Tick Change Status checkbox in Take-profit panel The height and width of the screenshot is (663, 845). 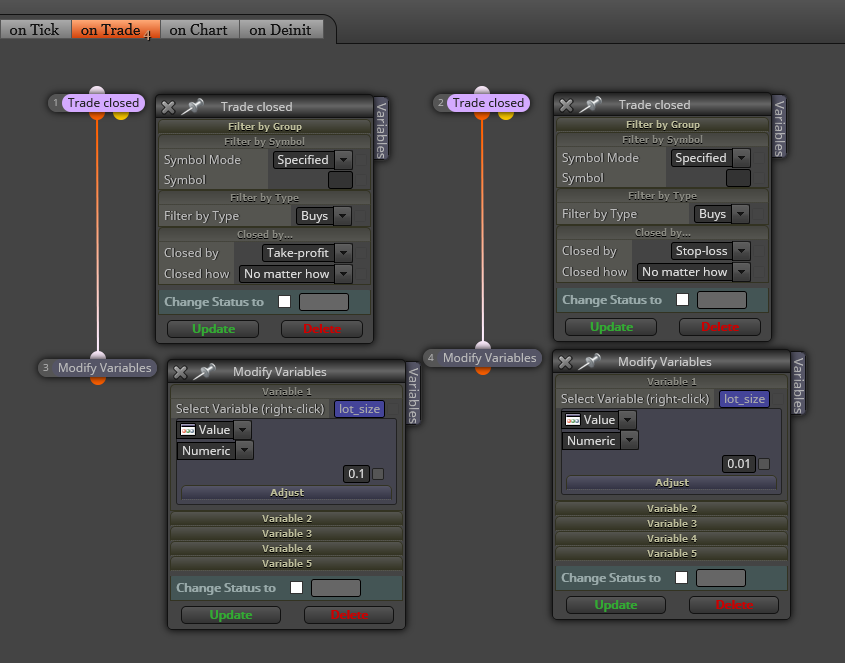click(285, 301)
